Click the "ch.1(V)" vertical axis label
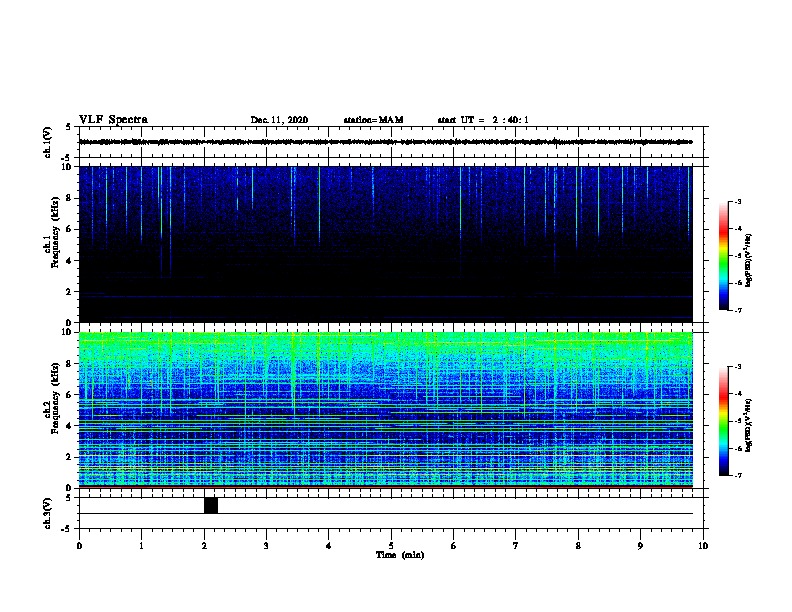 pos(47,142)
